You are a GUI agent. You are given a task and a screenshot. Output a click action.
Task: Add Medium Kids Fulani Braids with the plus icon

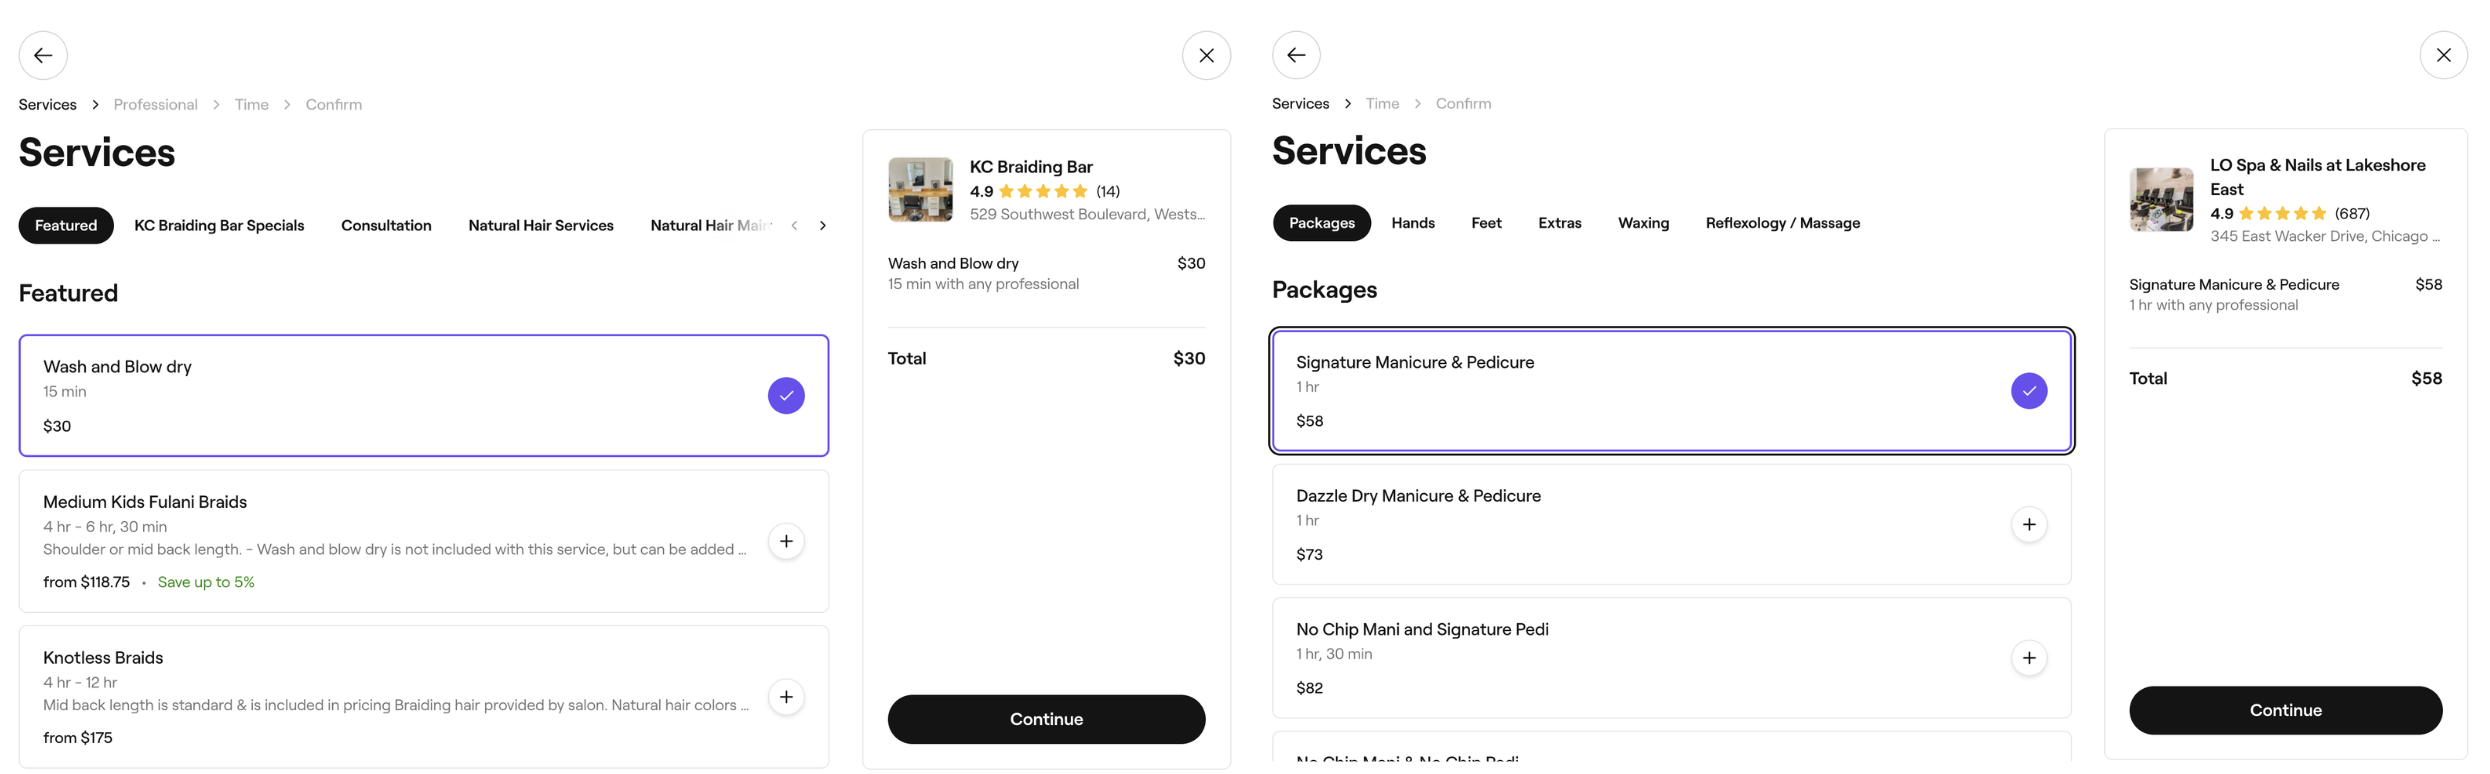click(x=786, y=541)
